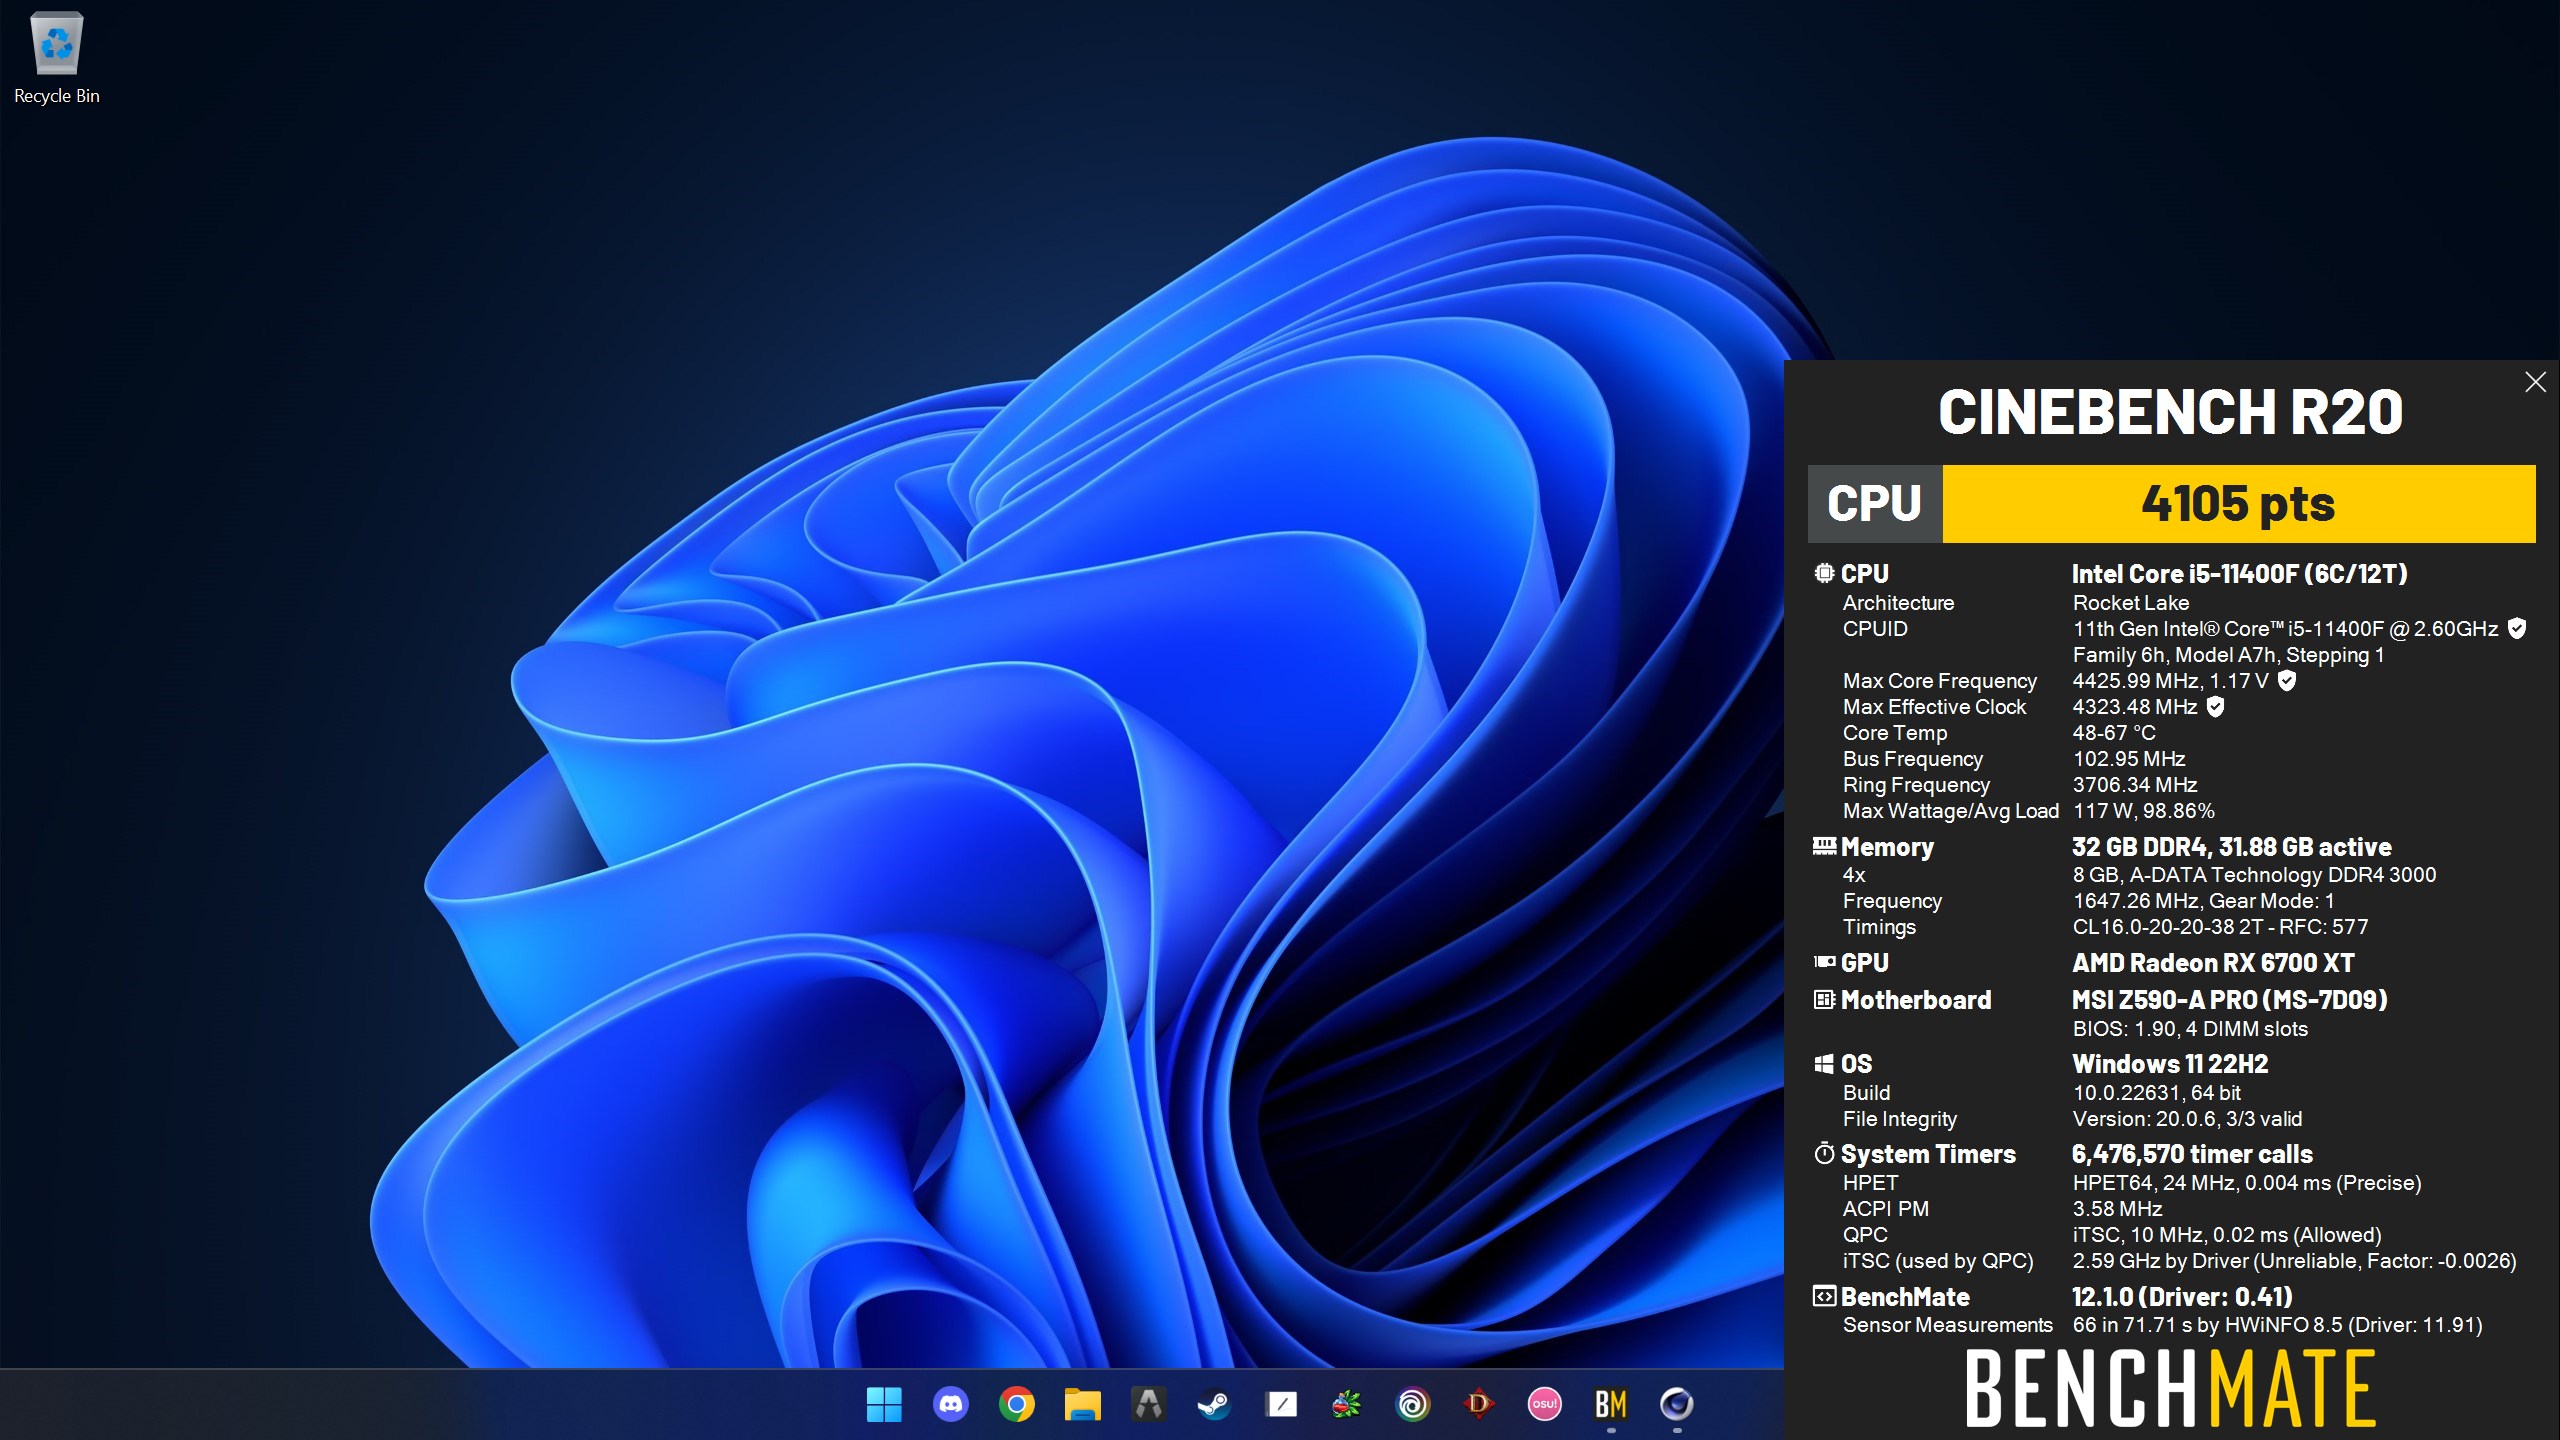Image resolution: width=2560 pixels, height=1440 pixels.
Task: Launch Discord from the taskbar
Action: tap(950, 1404)
